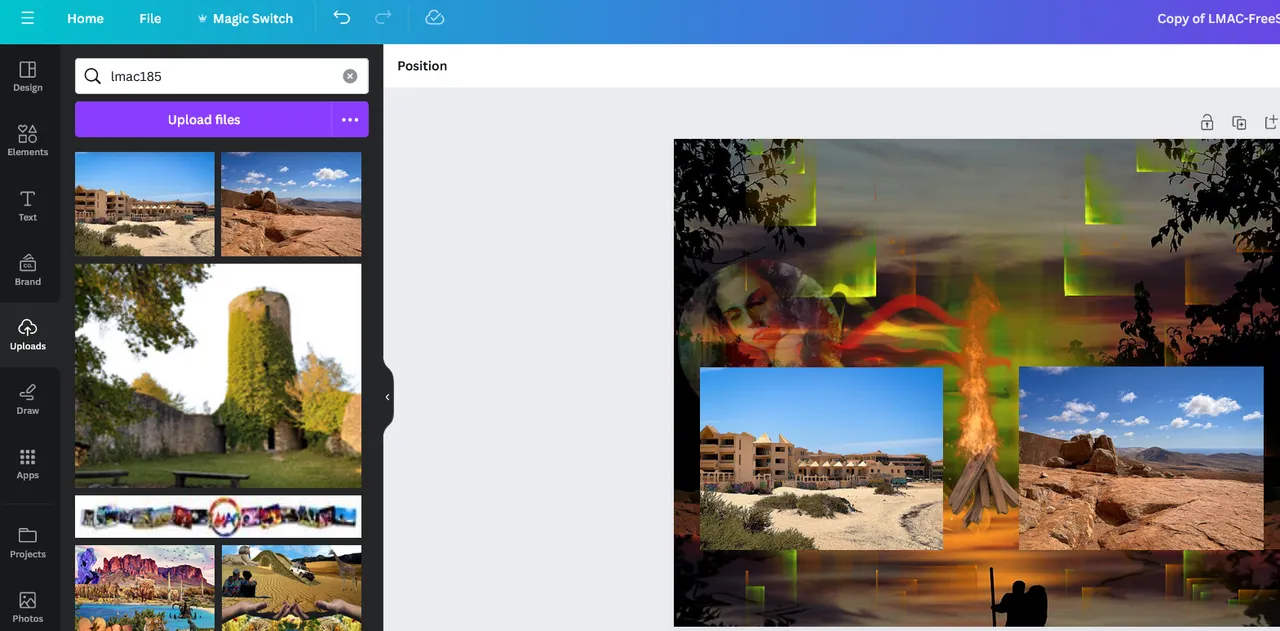This screenshot has height=631, width=1280.
Task: Open the Text panel
Action: [28, 206]
